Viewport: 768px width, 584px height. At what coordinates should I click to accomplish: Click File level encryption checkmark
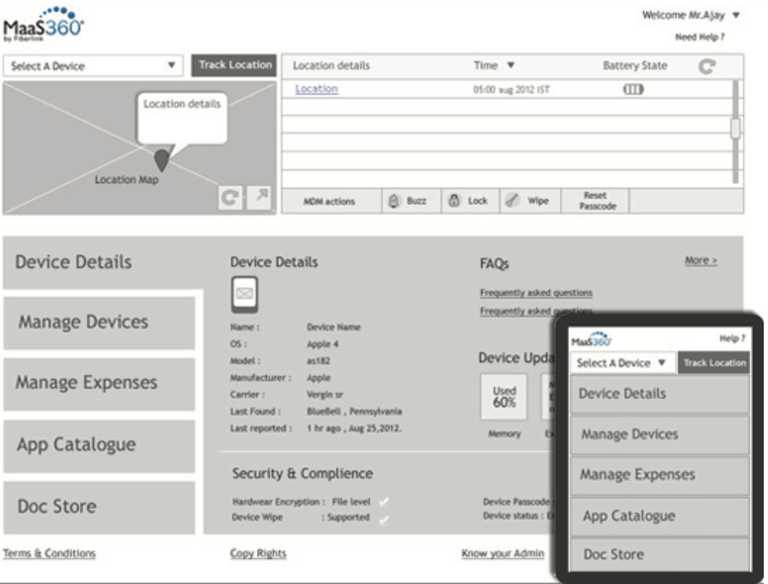coord(384,502)
